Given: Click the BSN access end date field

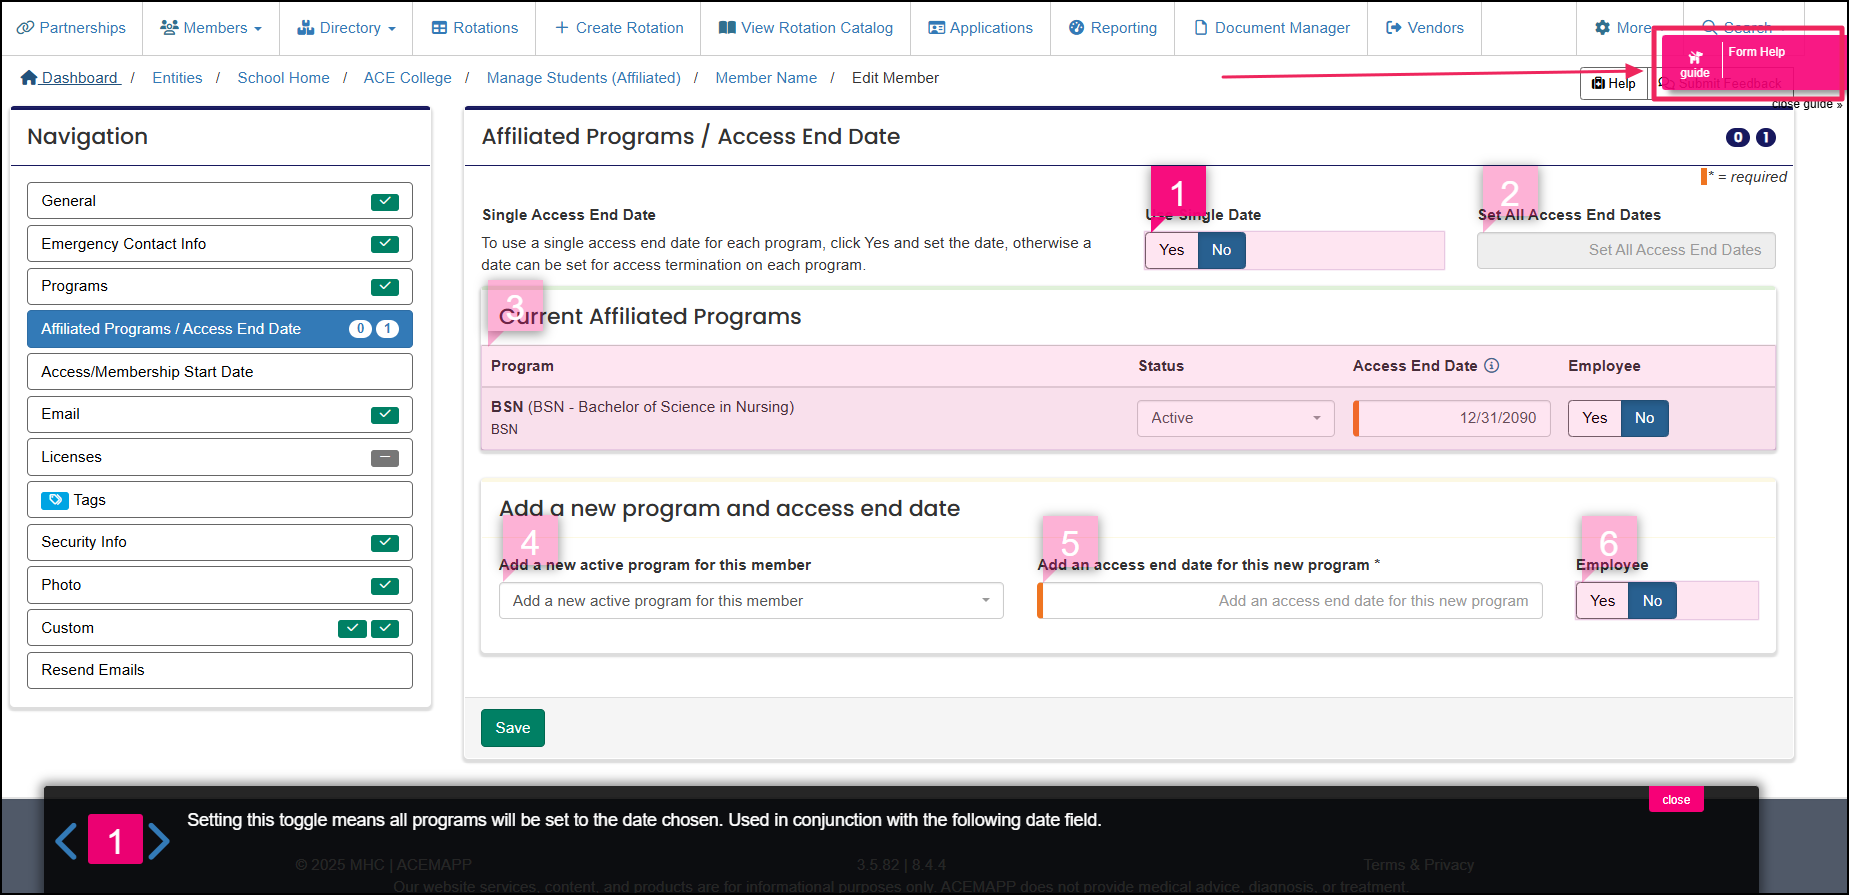Looking at the screenshot, I should (x=1452, y=418).
